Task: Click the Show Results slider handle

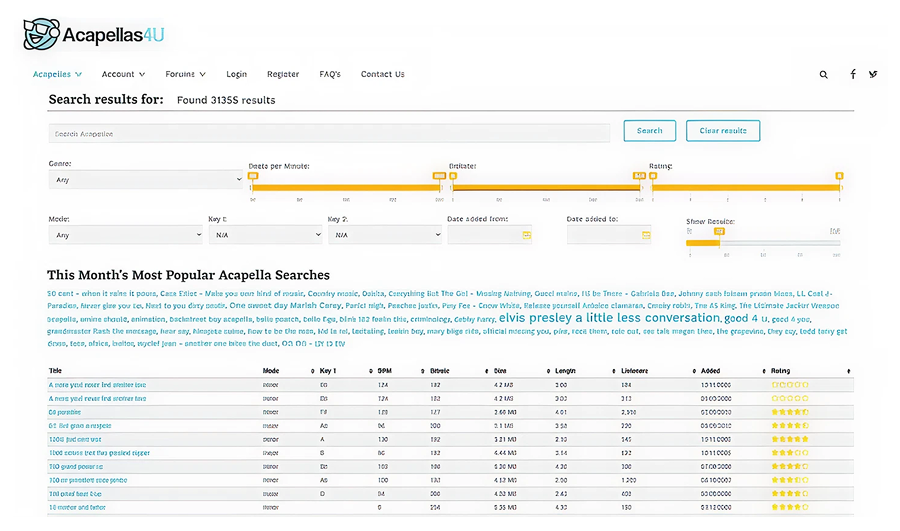Action: [719, 231]
